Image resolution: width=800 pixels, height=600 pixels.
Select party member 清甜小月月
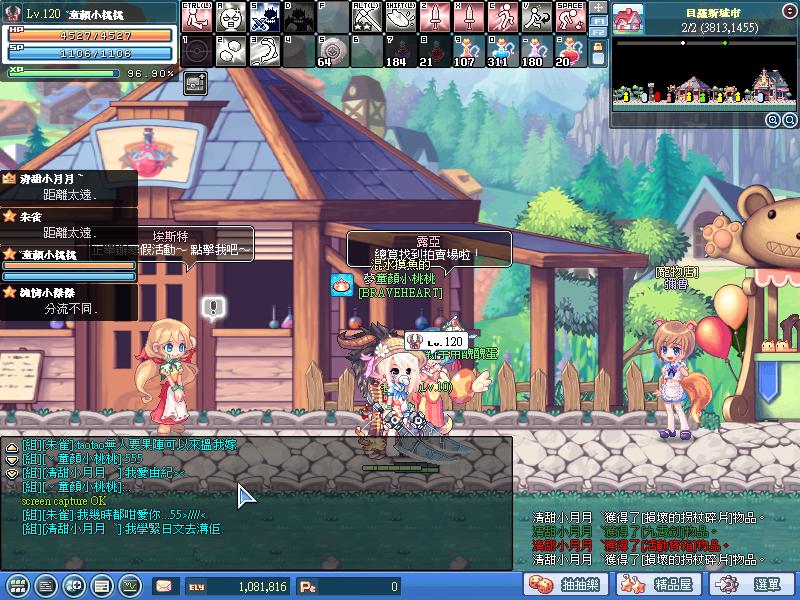click(x=69, y=186)
